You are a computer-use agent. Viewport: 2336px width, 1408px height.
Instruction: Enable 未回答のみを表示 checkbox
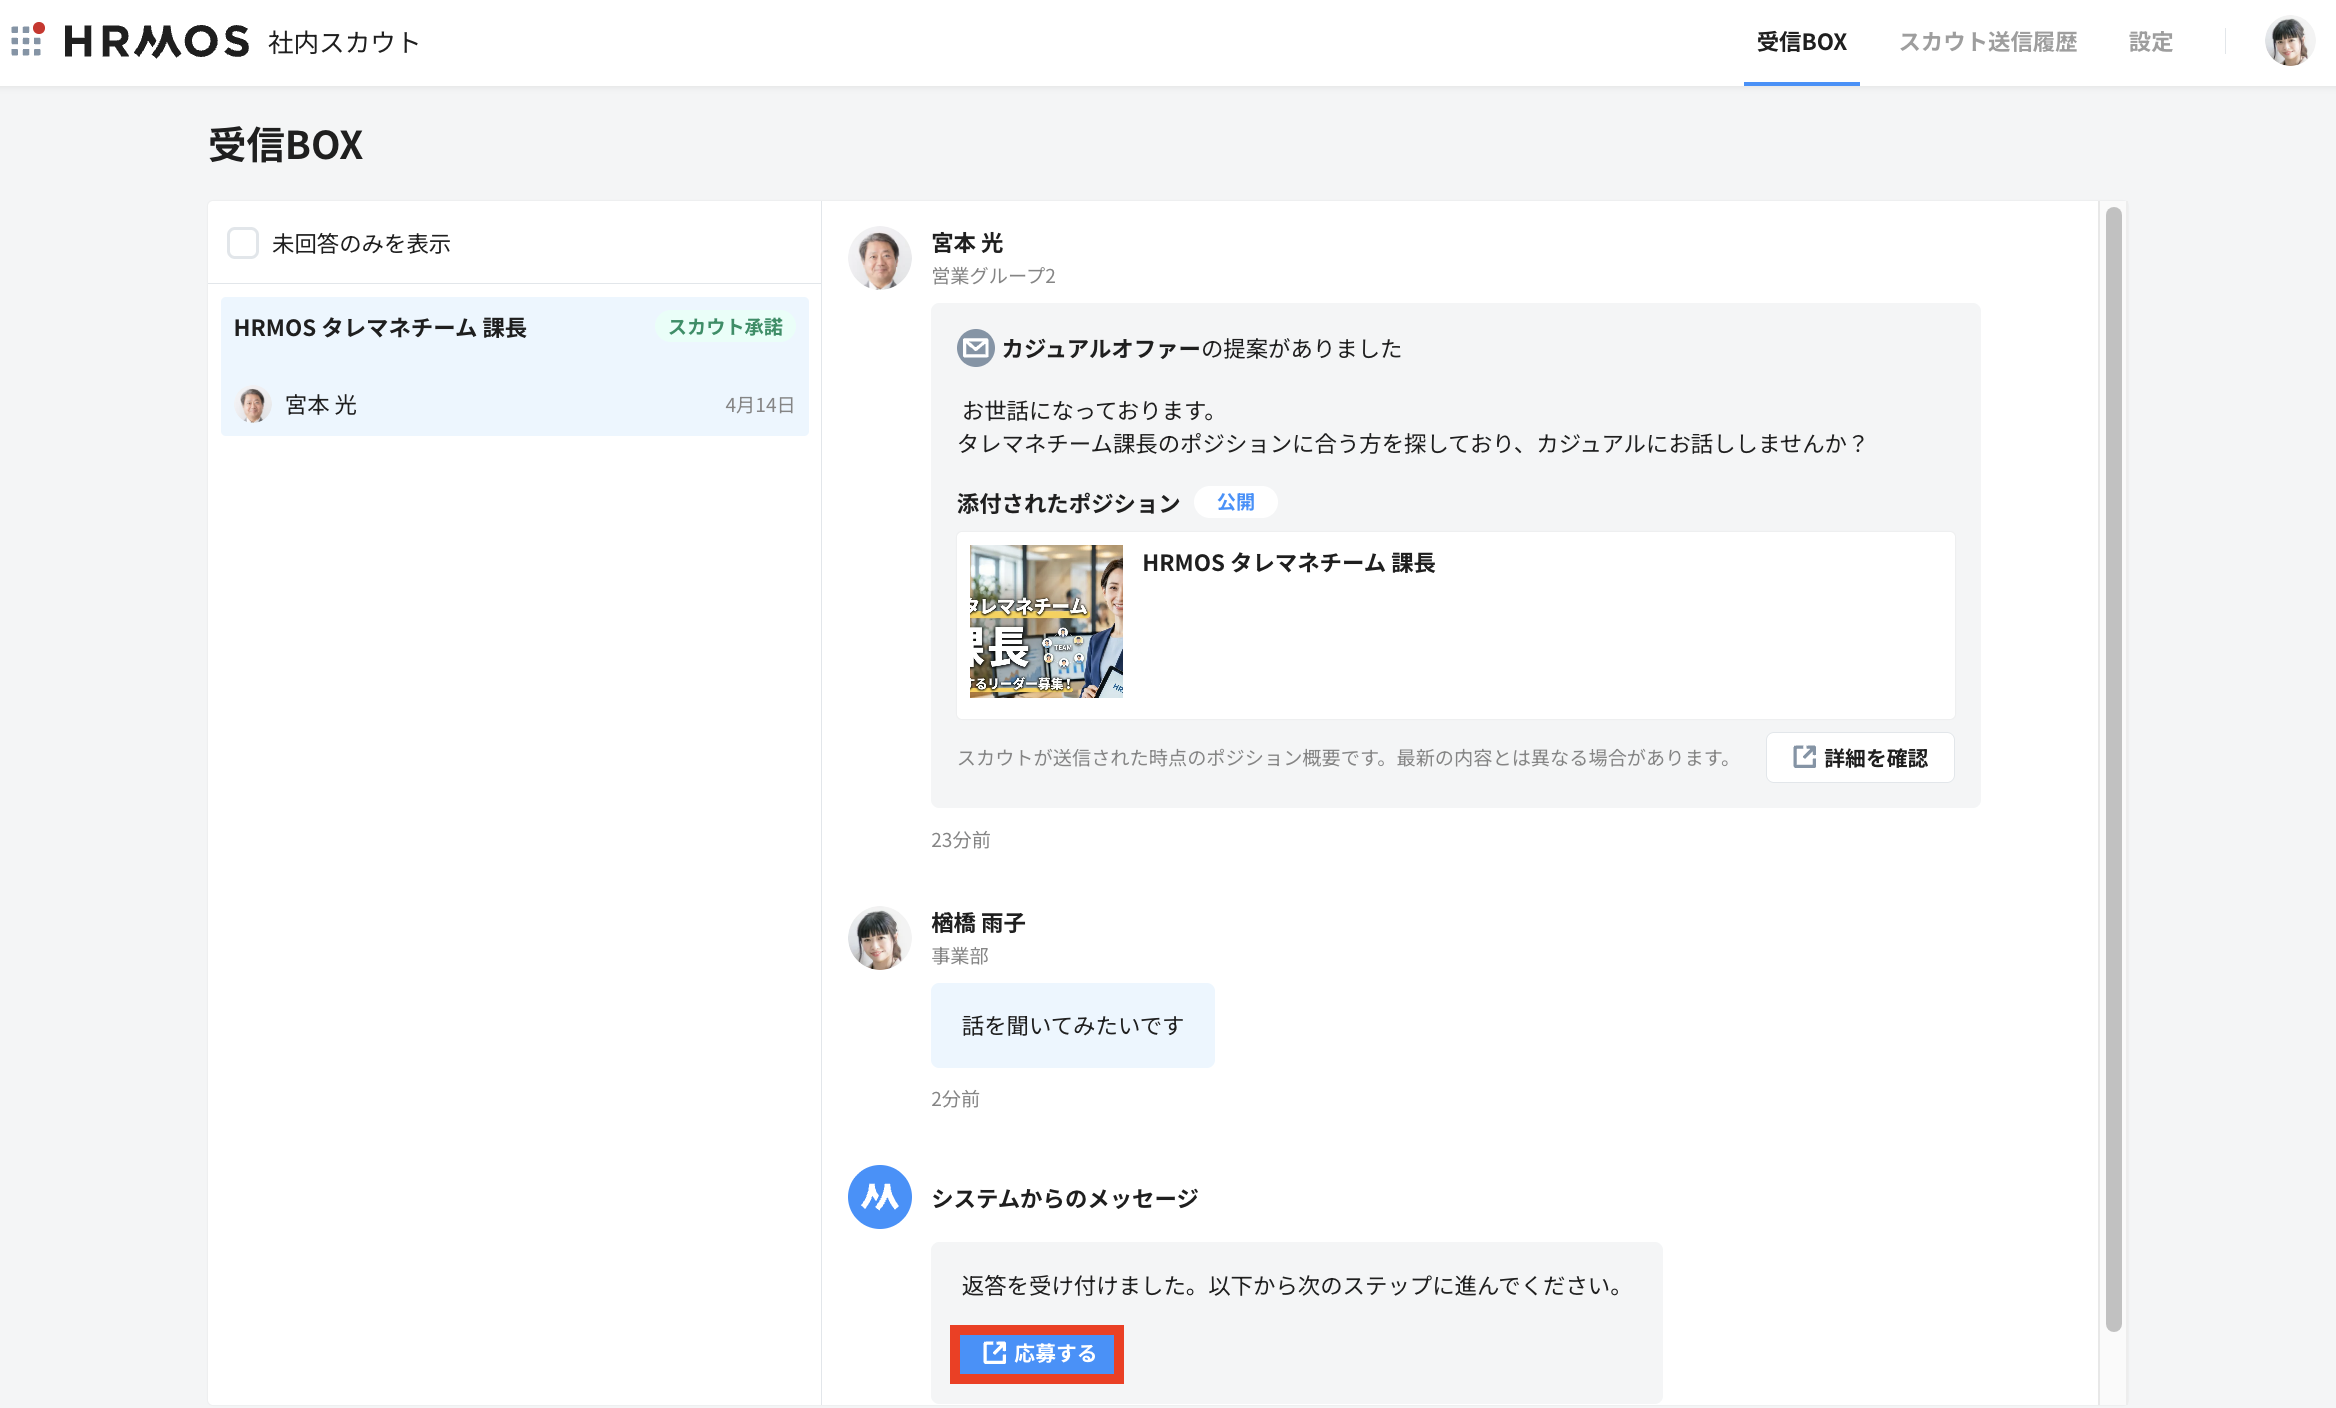[243, 243]
